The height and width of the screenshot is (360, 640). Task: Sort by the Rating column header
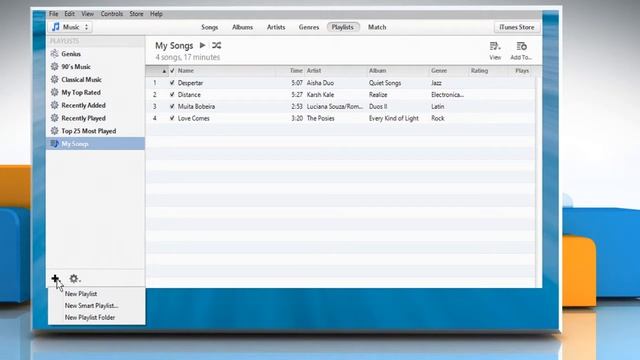479,71
